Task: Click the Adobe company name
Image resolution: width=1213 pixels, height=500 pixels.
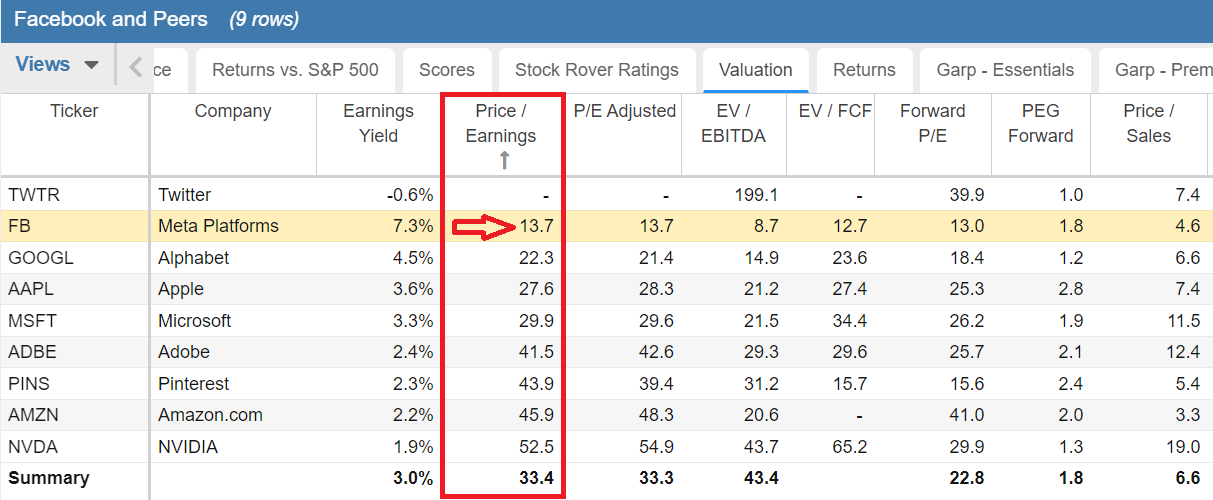Action: pos(184,352)
